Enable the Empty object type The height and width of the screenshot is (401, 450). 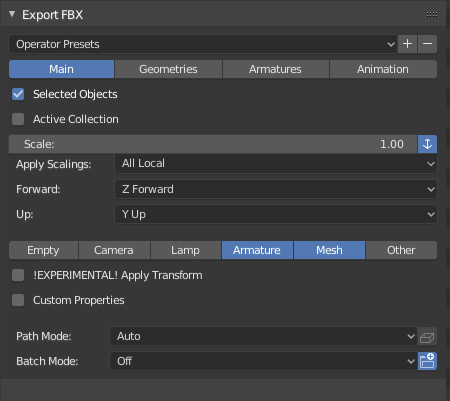click(x=43, y=250)
